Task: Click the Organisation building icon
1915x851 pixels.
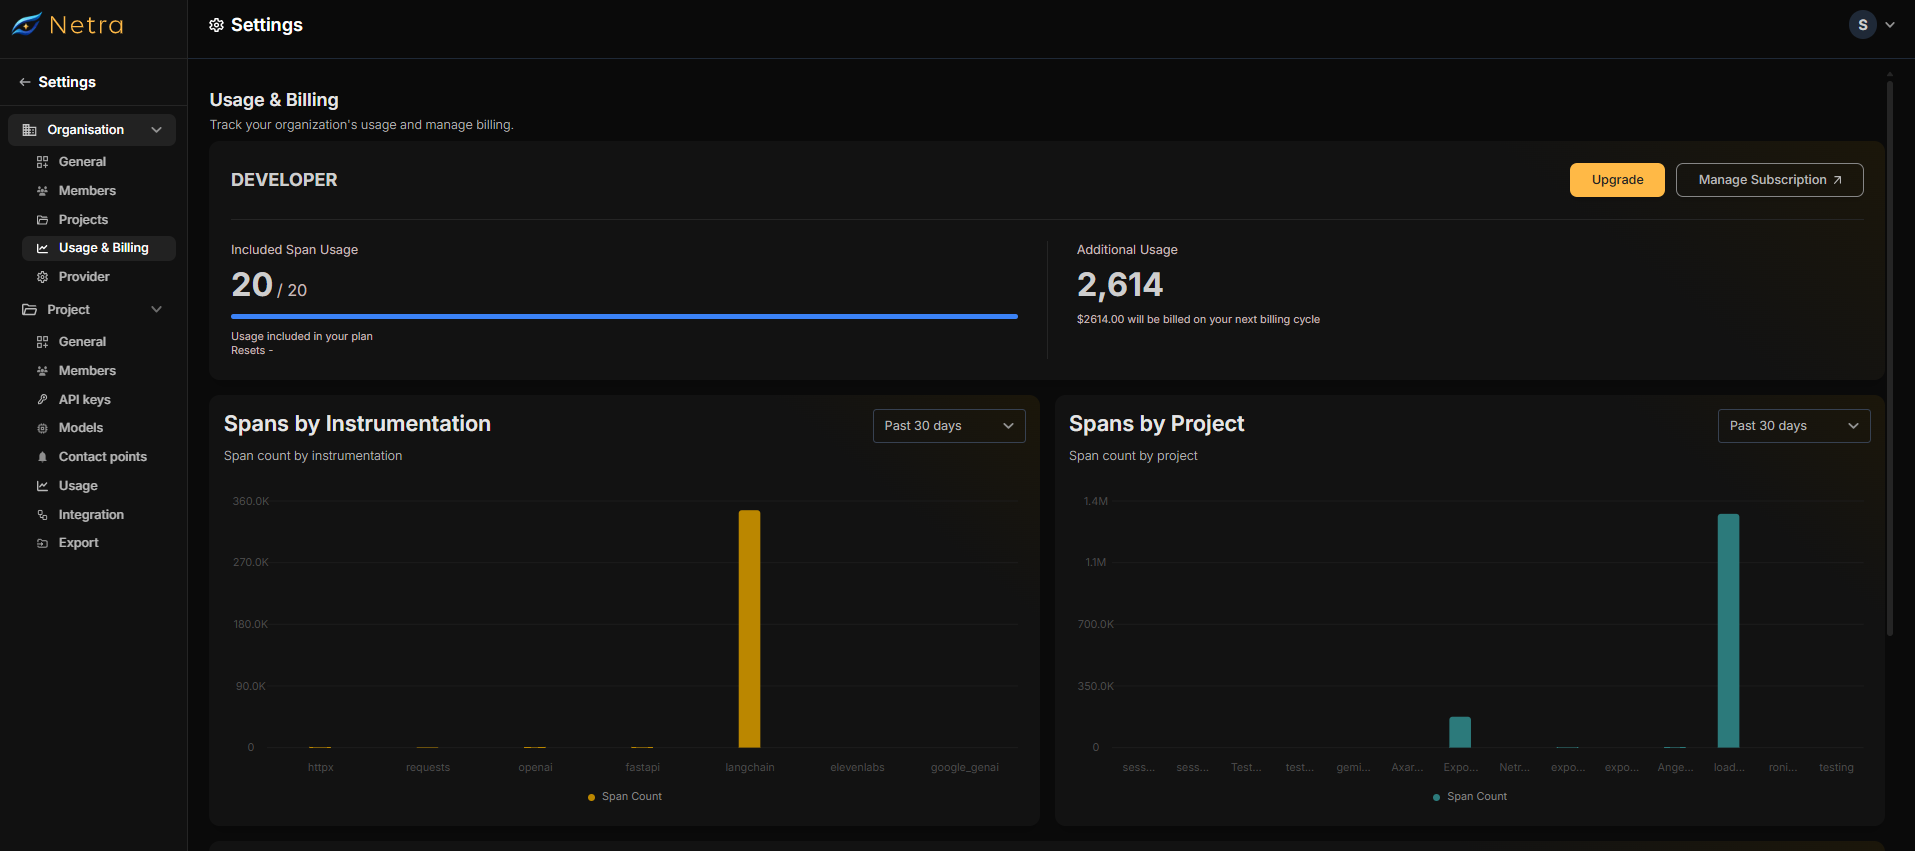Action: pos(29,130)
